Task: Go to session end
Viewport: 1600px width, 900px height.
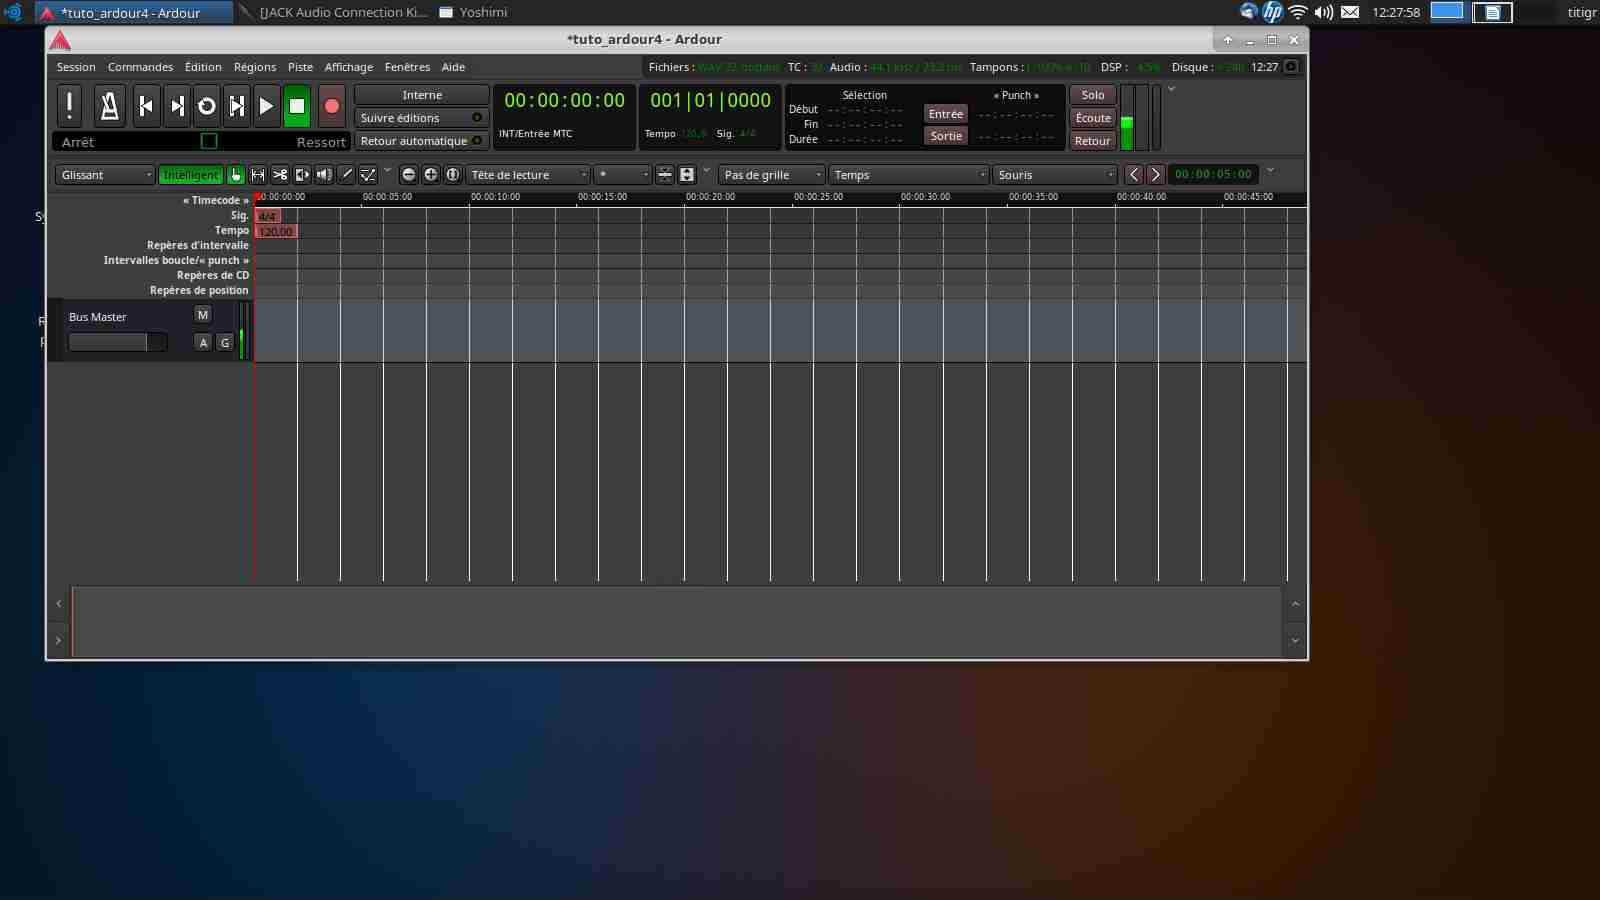Action: pos(177,106)
